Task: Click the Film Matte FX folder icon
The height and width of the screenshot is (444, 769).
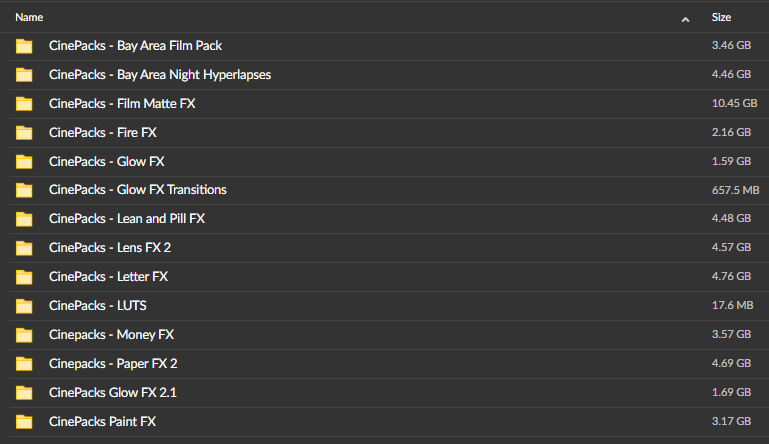Action: click(x=24, y=104)
